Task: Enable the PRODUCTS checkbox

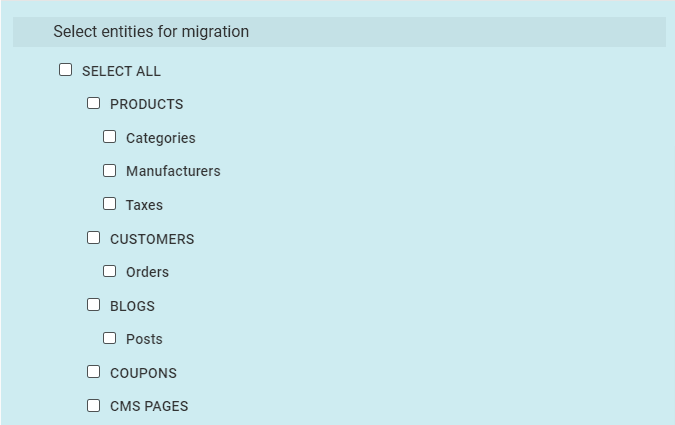Action: (94, 103)
